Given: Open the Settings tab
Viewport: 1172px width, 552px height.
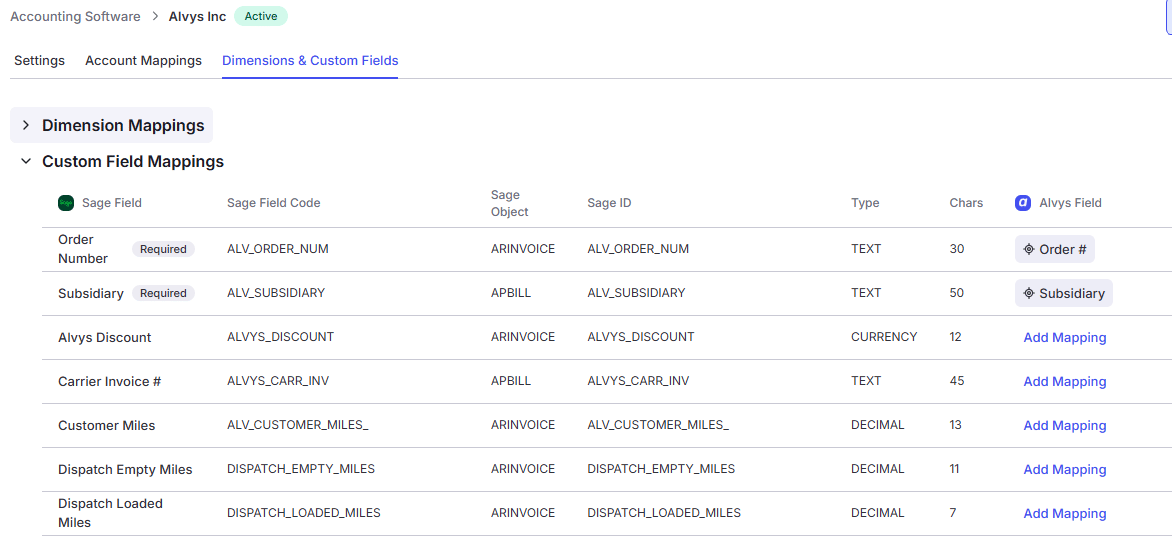Looking at the screenshot, I should coord(40,61).
